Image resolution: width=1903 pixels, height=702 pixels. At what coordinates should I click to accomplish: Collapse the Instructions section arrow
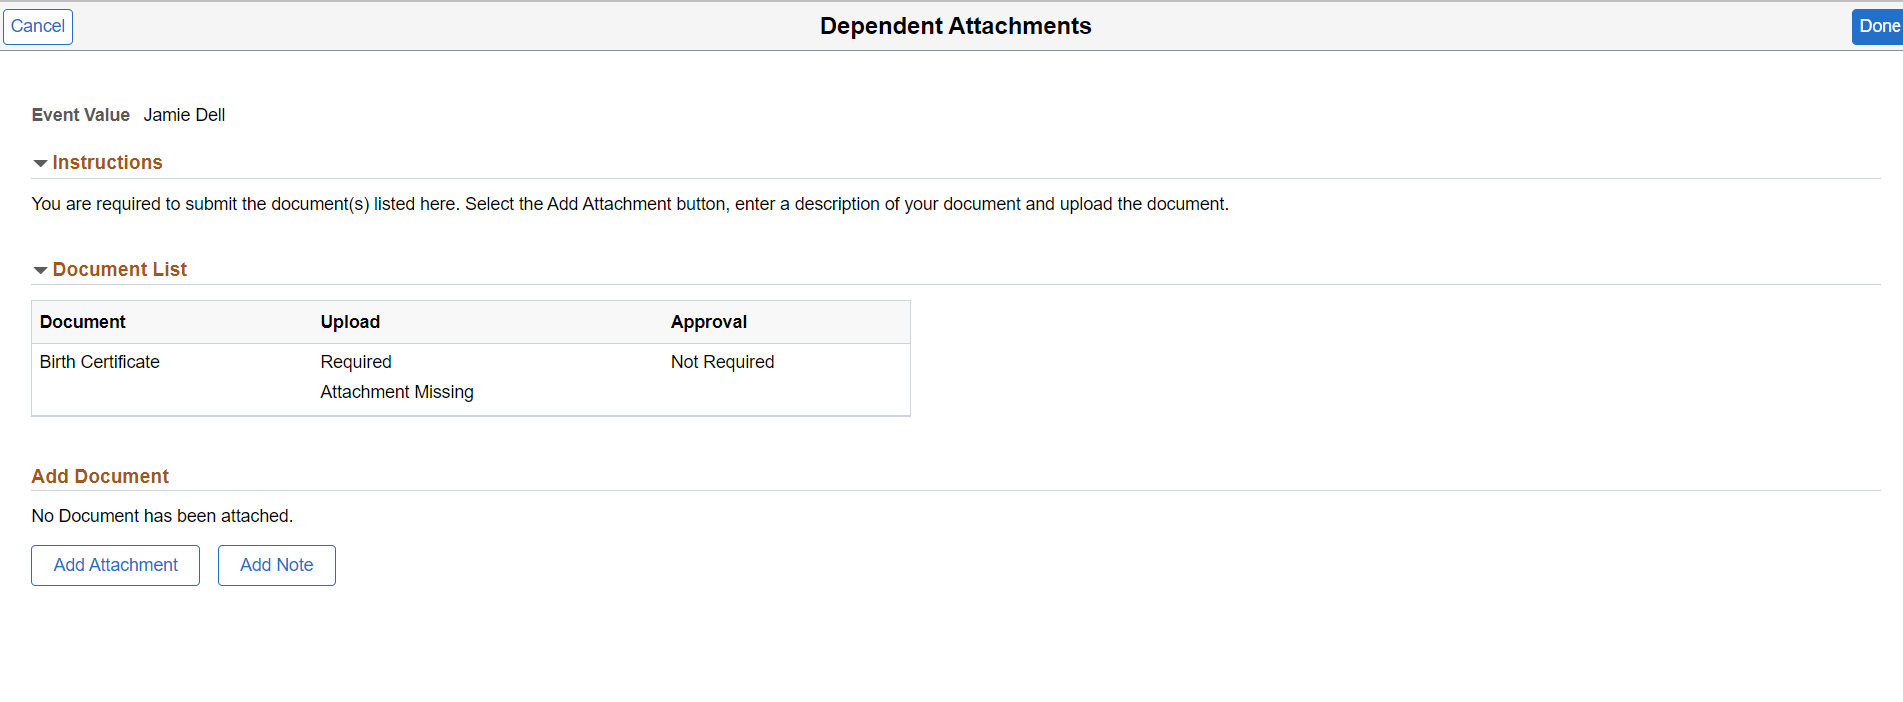click(x=40, y=163)
